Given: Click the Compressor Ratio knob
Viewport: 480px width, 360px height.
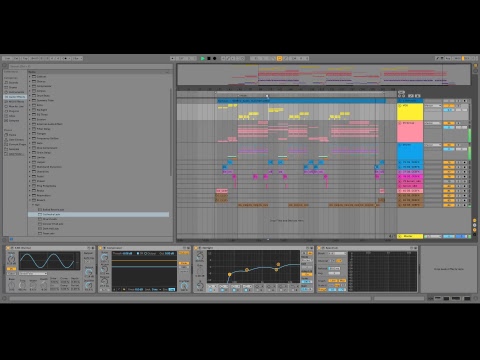Looking at the screenshot, I should 104,258.
